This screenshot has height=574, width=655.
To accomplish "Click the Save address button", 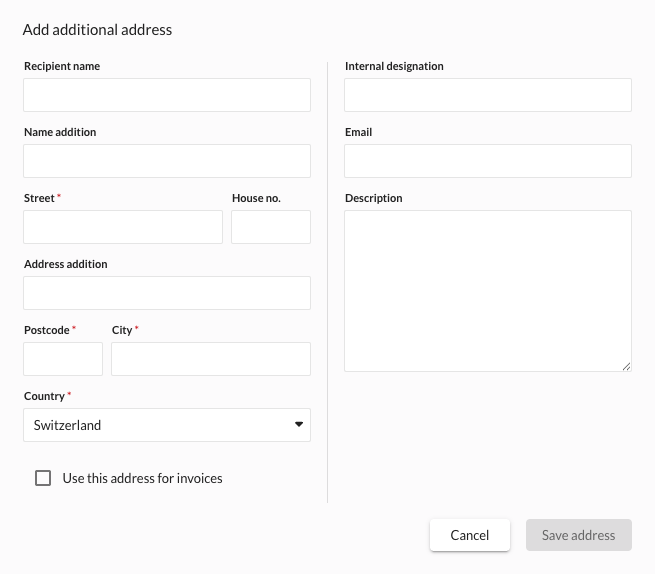I will click(x=579, y=535).
